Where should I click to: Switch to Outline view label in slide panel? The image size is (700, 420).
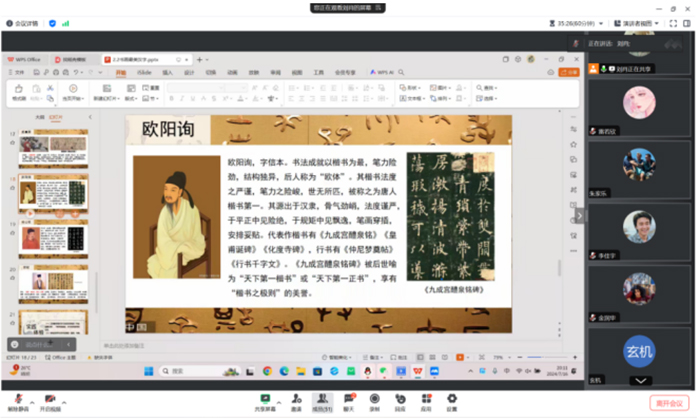point(40,117)
